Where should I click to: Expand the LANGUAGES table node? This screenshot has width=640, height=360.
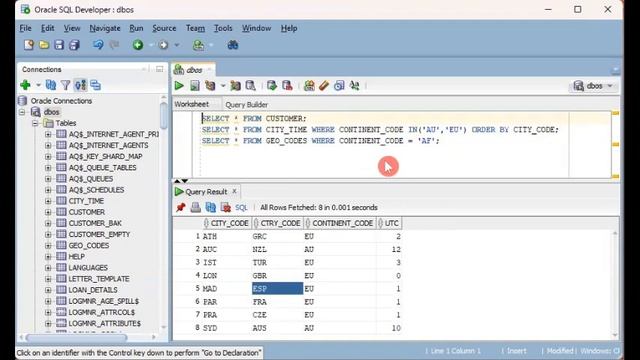(48, 268)
